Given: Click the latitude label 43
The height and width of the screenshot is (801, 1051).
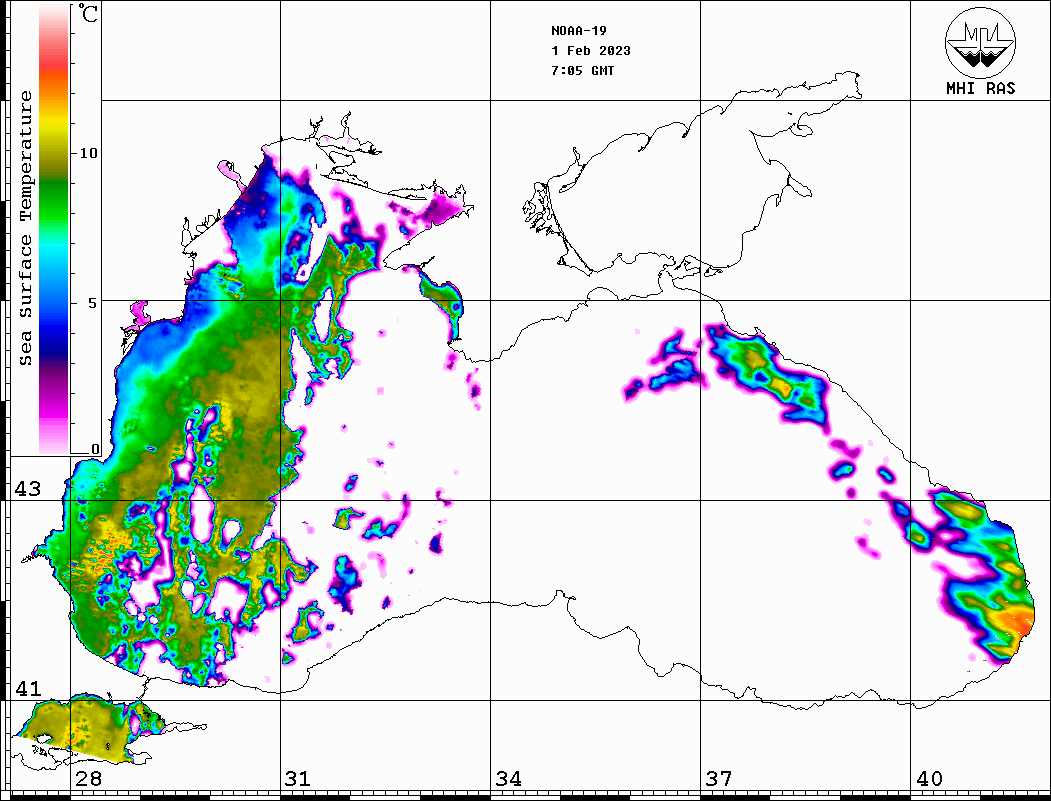Looking at the screenshot, I should 27,489.
